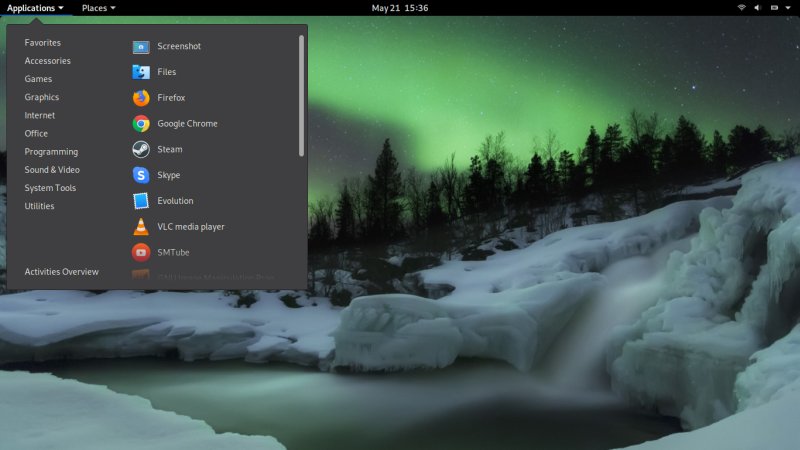Select the Accessories category
The width and height of the screenshot is (800, 450).
tap(47, 61)
